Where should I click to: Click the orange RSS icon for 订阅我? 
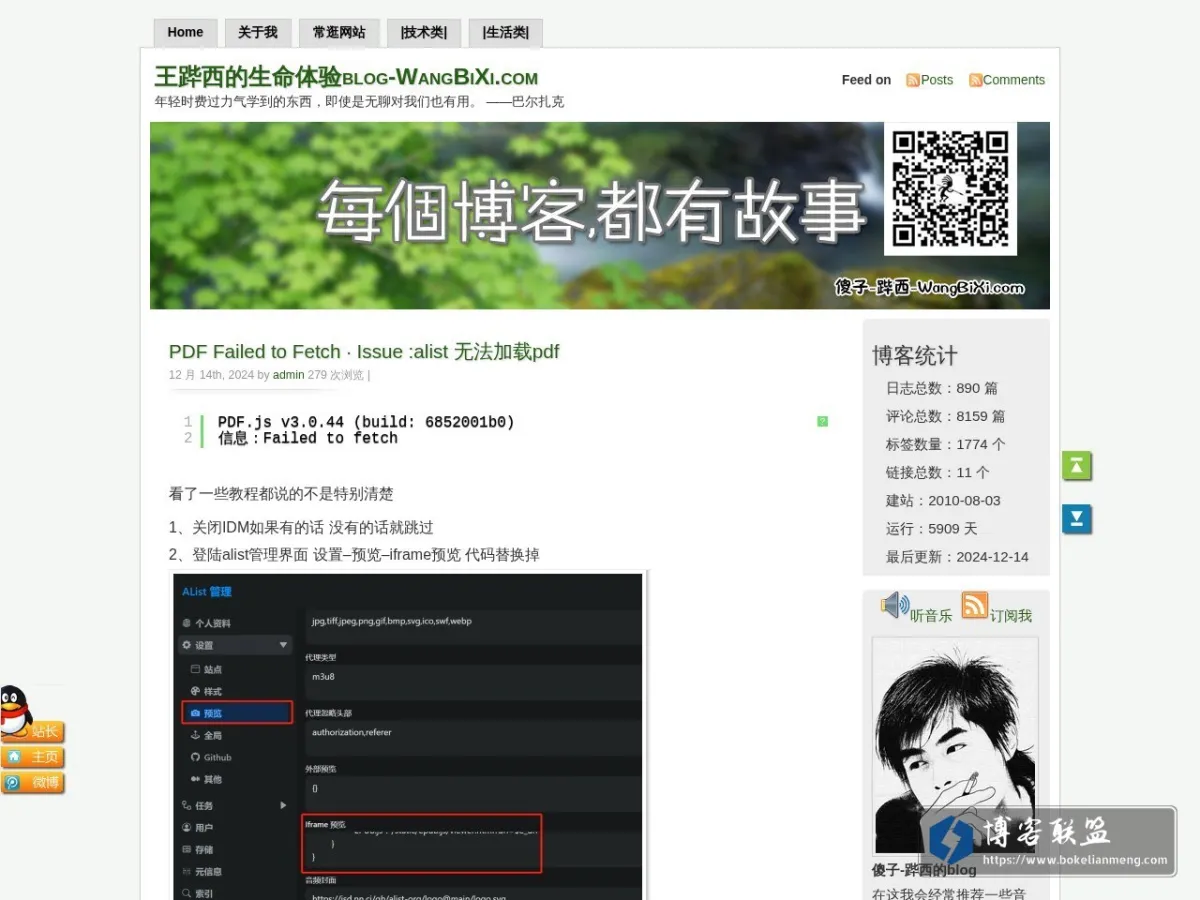(975, 605)
